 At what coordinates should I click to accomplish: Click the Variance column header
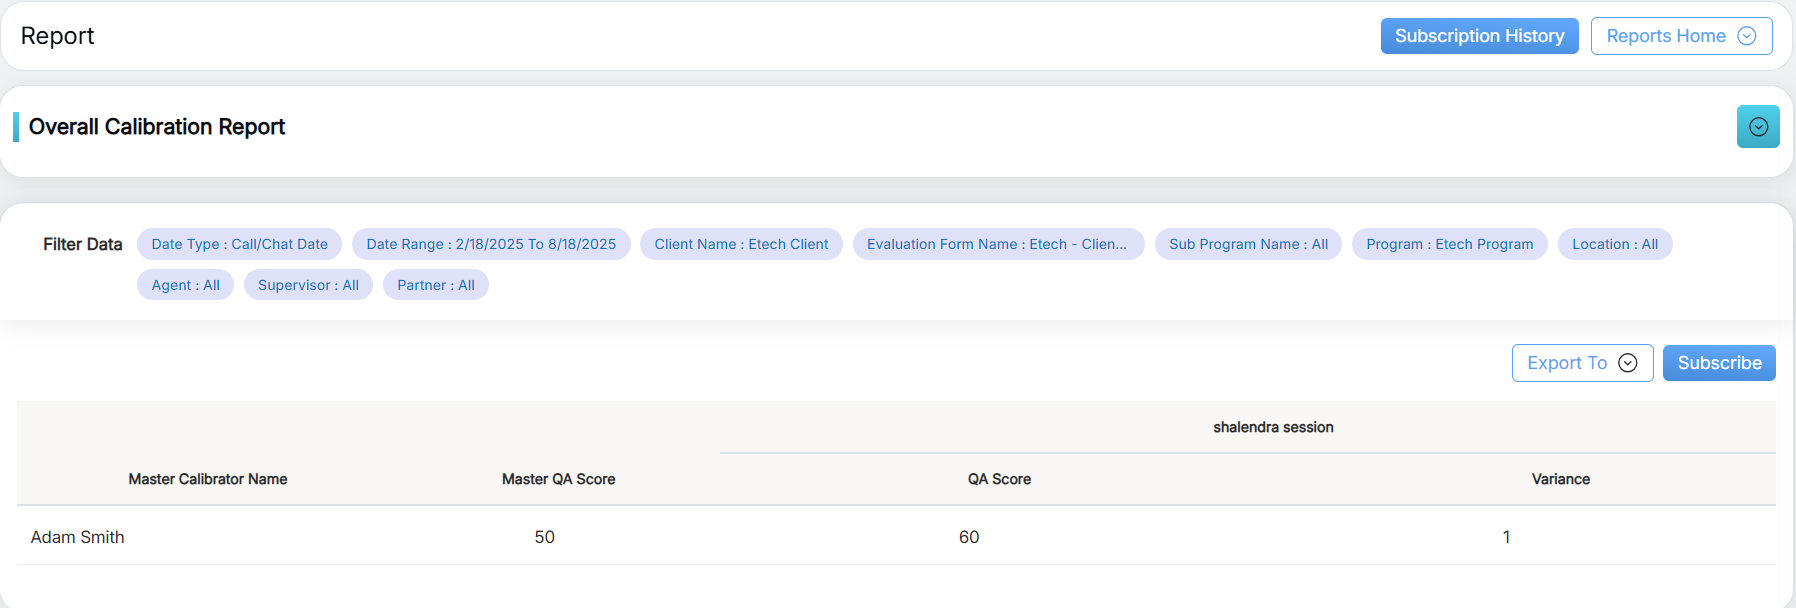1560,479
